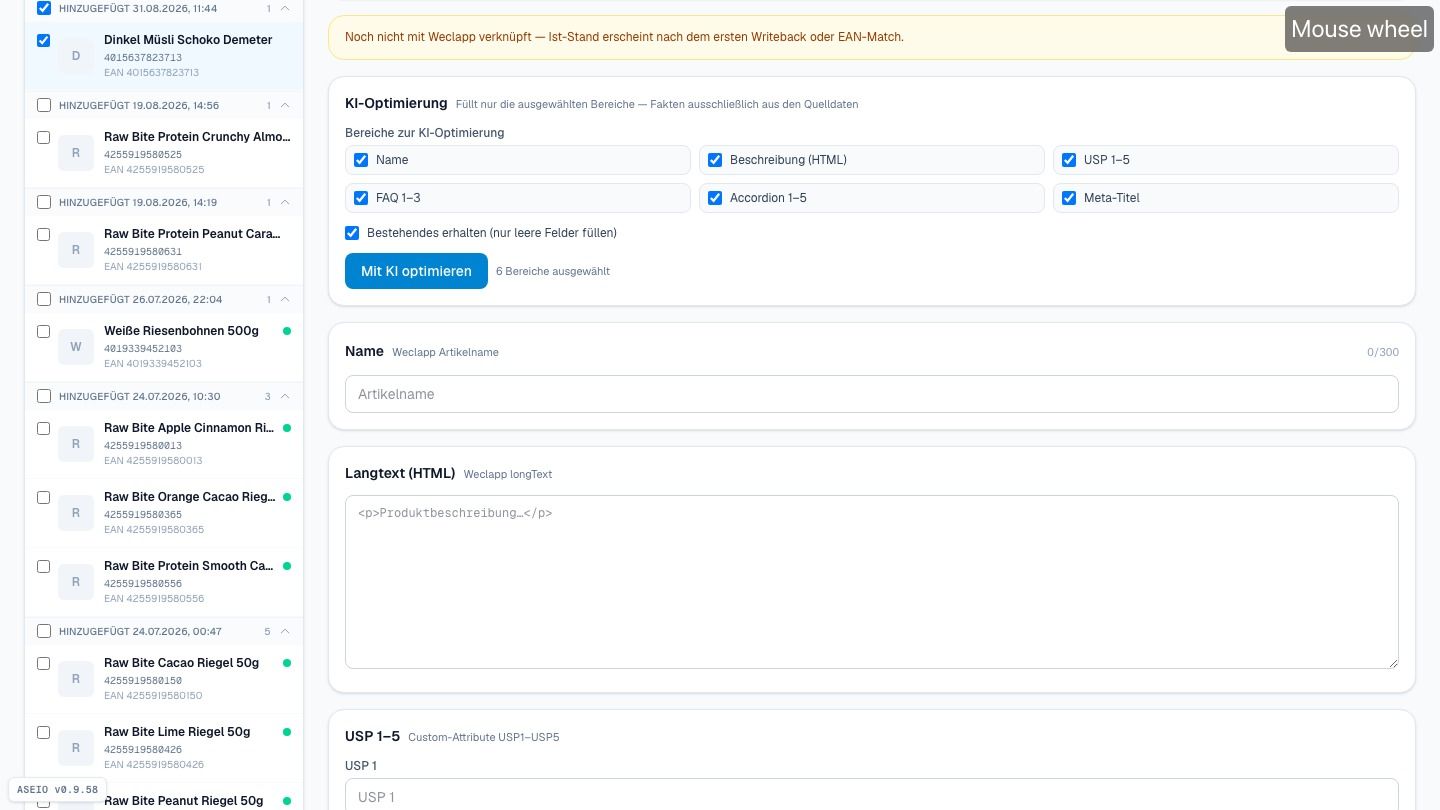
Task: Select the Weiße Riesenbohnen 500g product name
Action: click(x=181, y=331)
